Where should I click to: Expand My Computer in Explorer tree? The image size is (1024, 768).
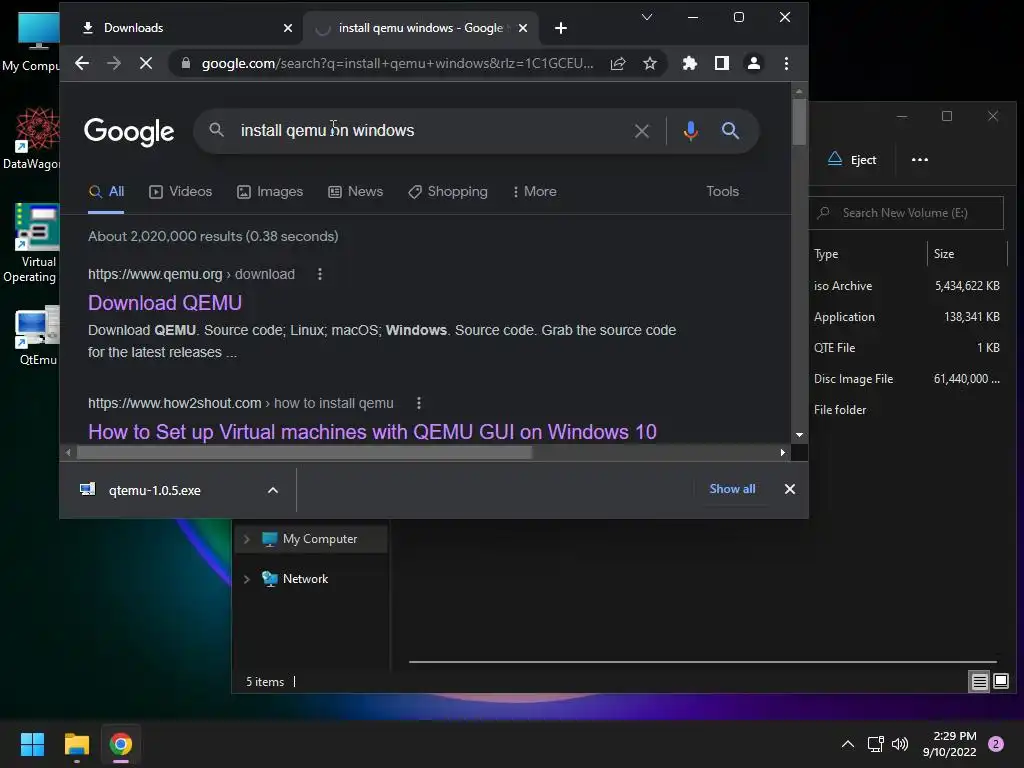(x=246, y=539)
